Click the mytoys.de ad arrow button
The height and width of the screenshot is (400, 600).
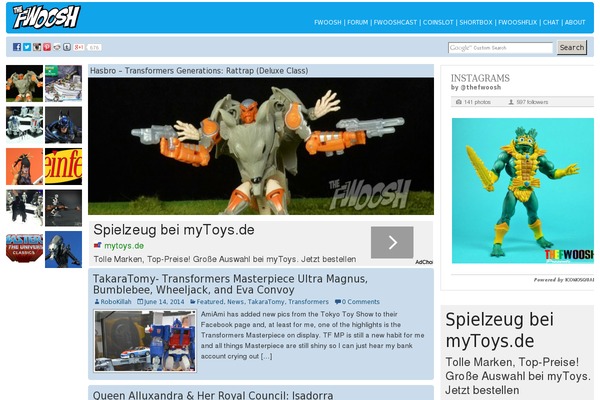coord(392,242)
